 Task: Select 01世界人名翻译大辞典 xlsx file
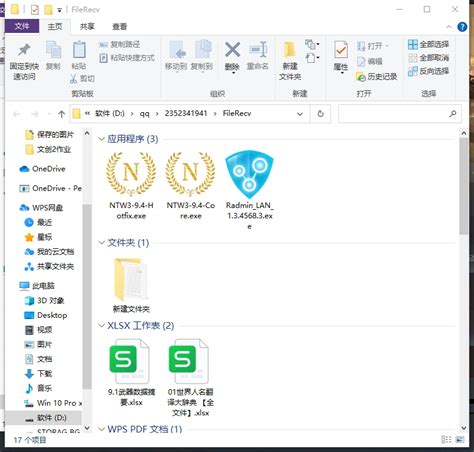[x=190, y=378]
